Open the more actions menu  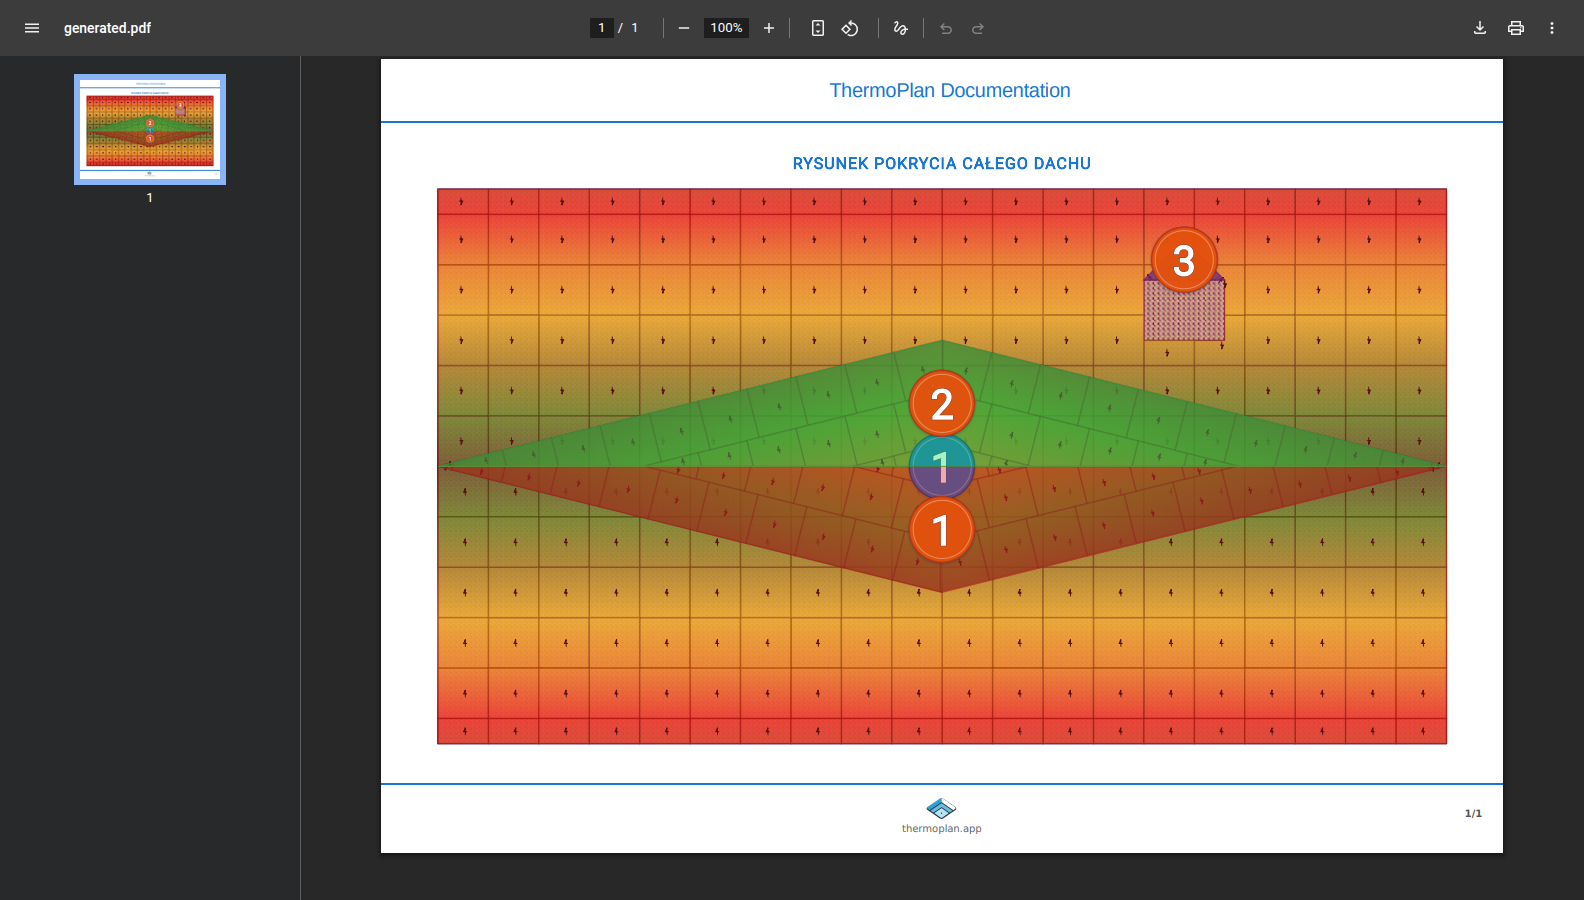[1552, 28]
